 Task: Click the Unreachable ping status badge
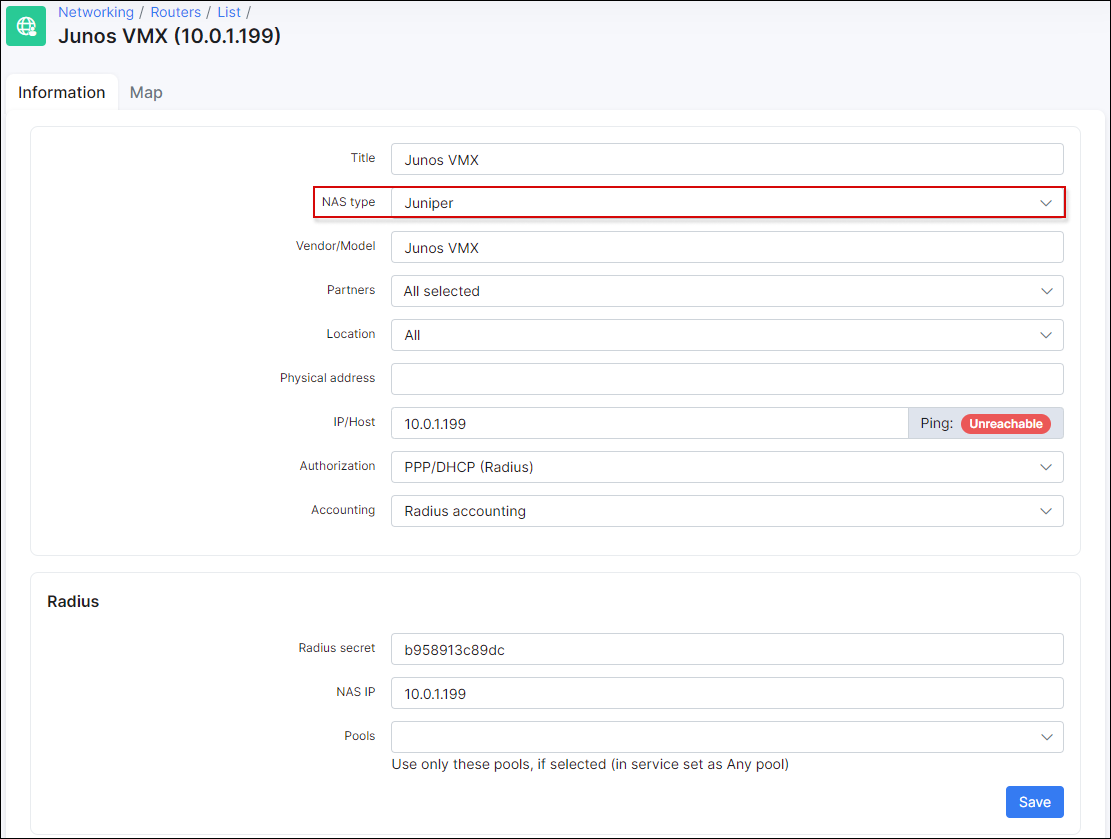tap(1006, 423)
